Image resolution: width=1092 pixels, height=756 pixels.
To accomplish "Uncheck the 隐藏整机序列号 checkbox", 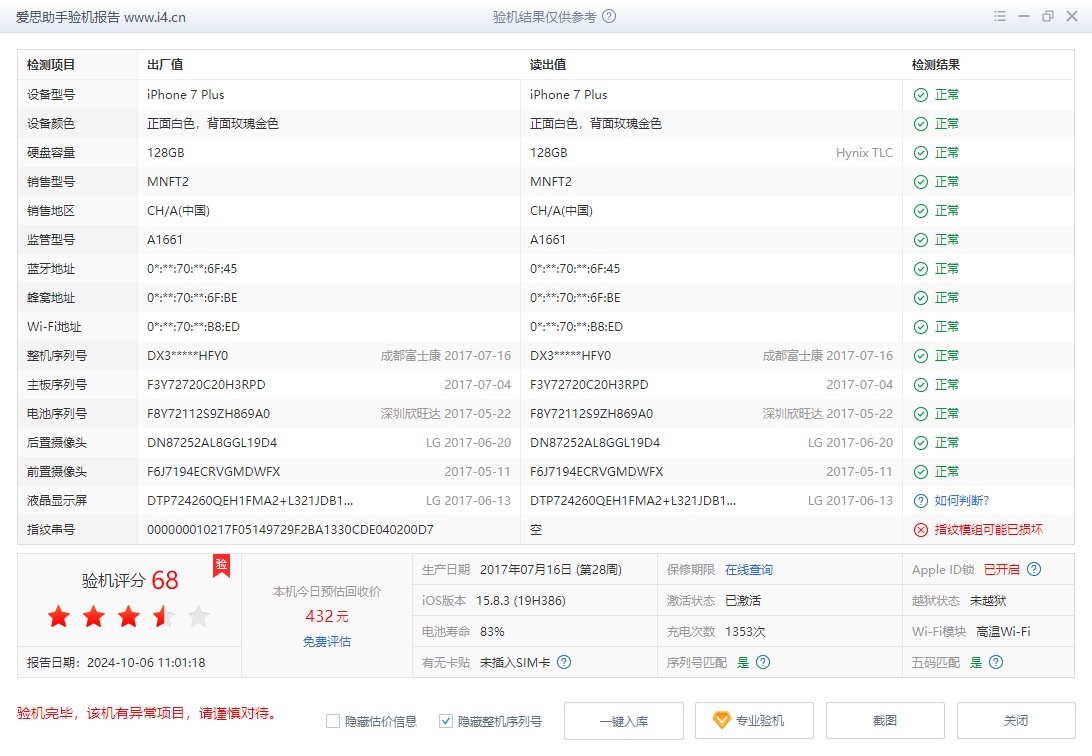I will pyautogui.click(x=446, y=721).
